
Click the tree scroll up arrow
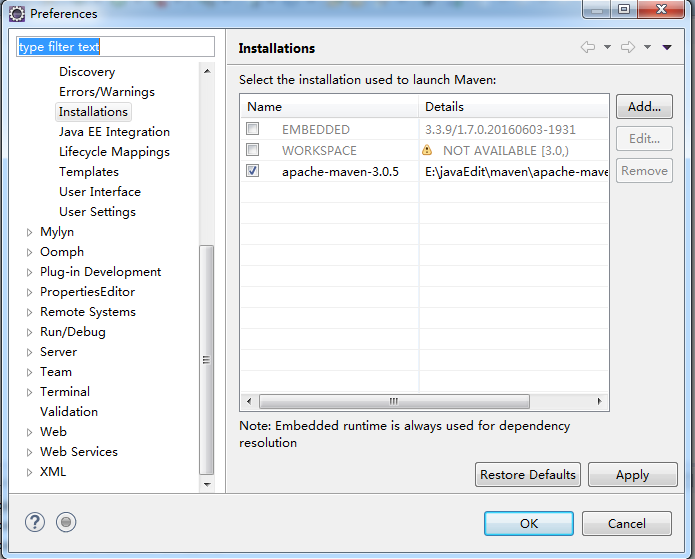pyautogui.click(x=207, y=71)
